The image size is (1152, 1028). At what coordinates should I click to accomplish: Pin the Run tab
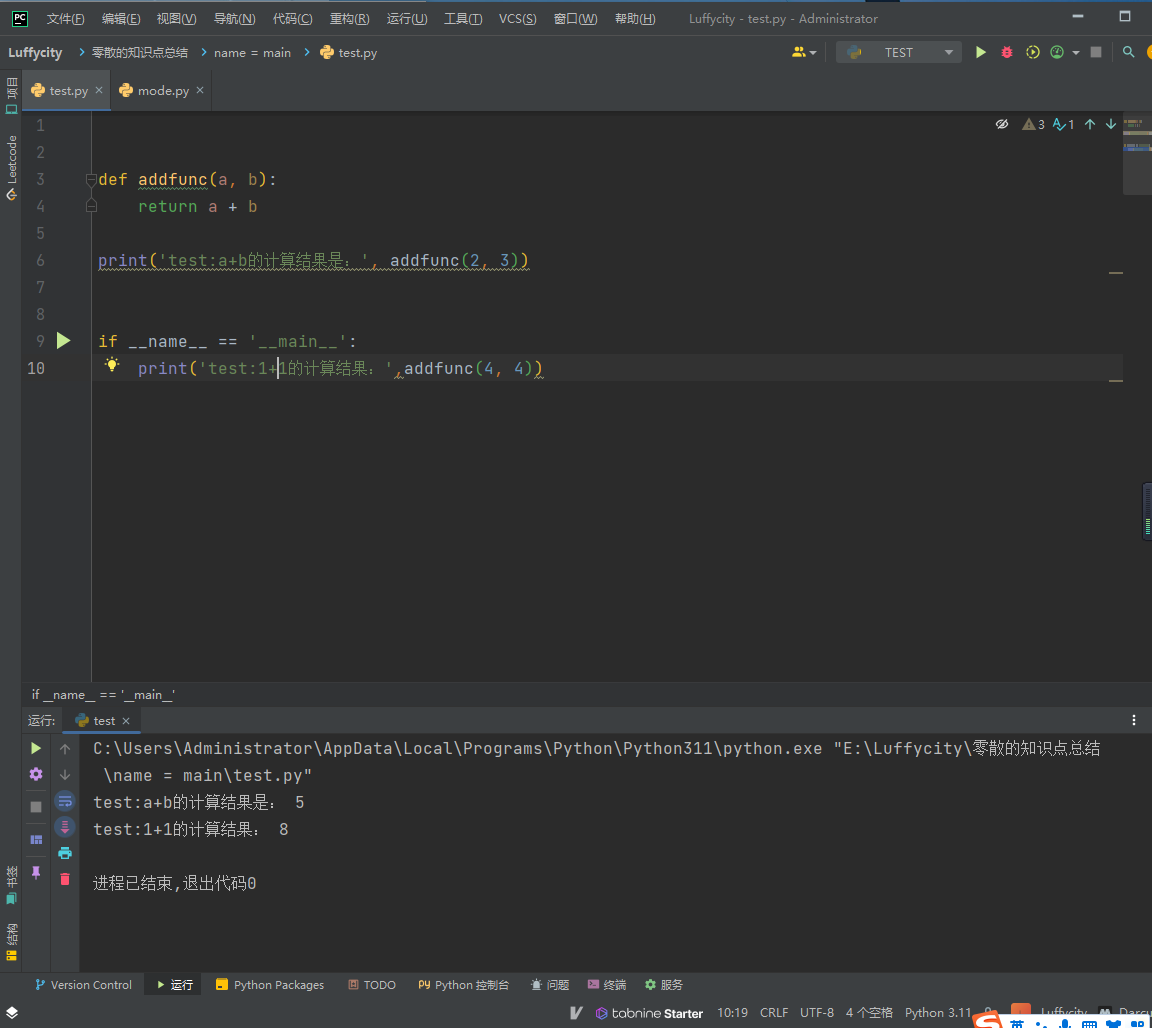pyautogui.click(x=35, y=875)
